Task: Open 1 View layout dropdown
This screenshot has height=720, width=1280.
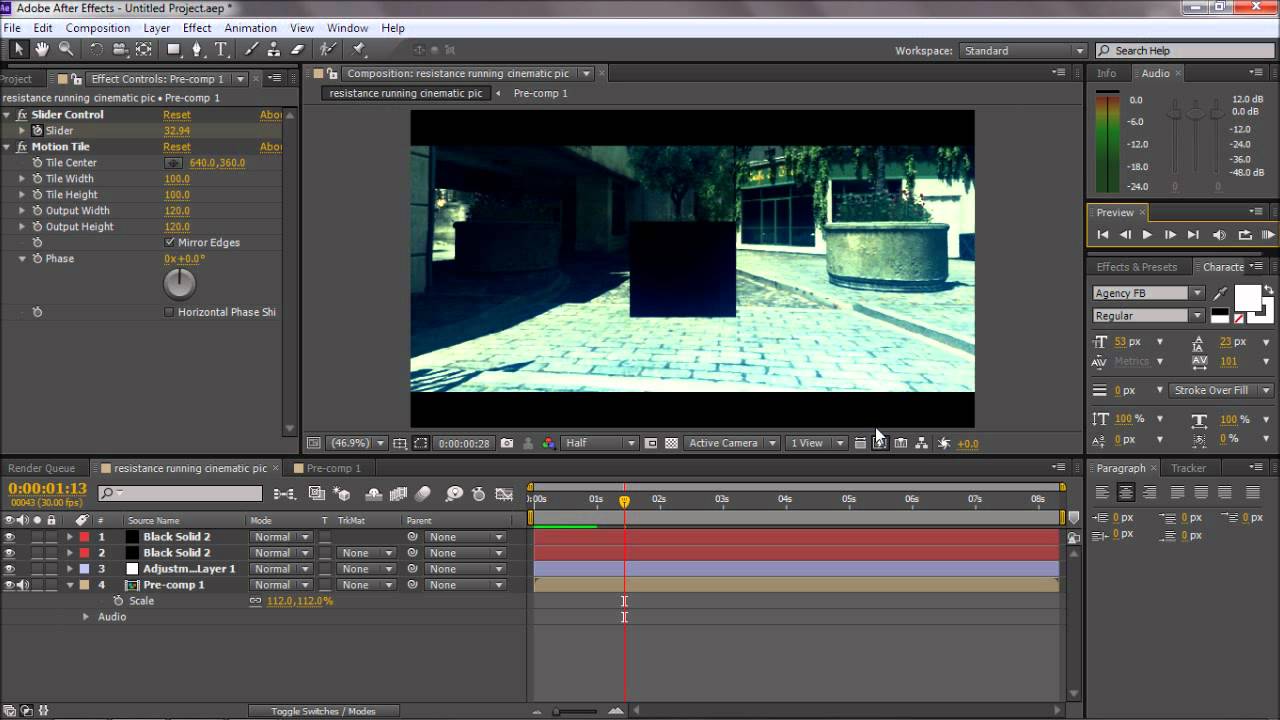Action: tap(817, 443)
